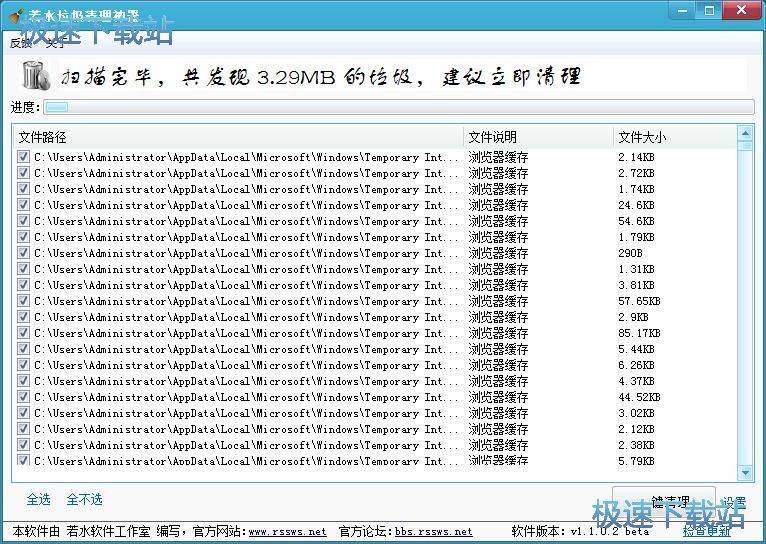Image resolution: width=766 pixels, height=544 pixels.
Task: Click the list scrollbar down arrow
Action: click(x=745, y=472)
